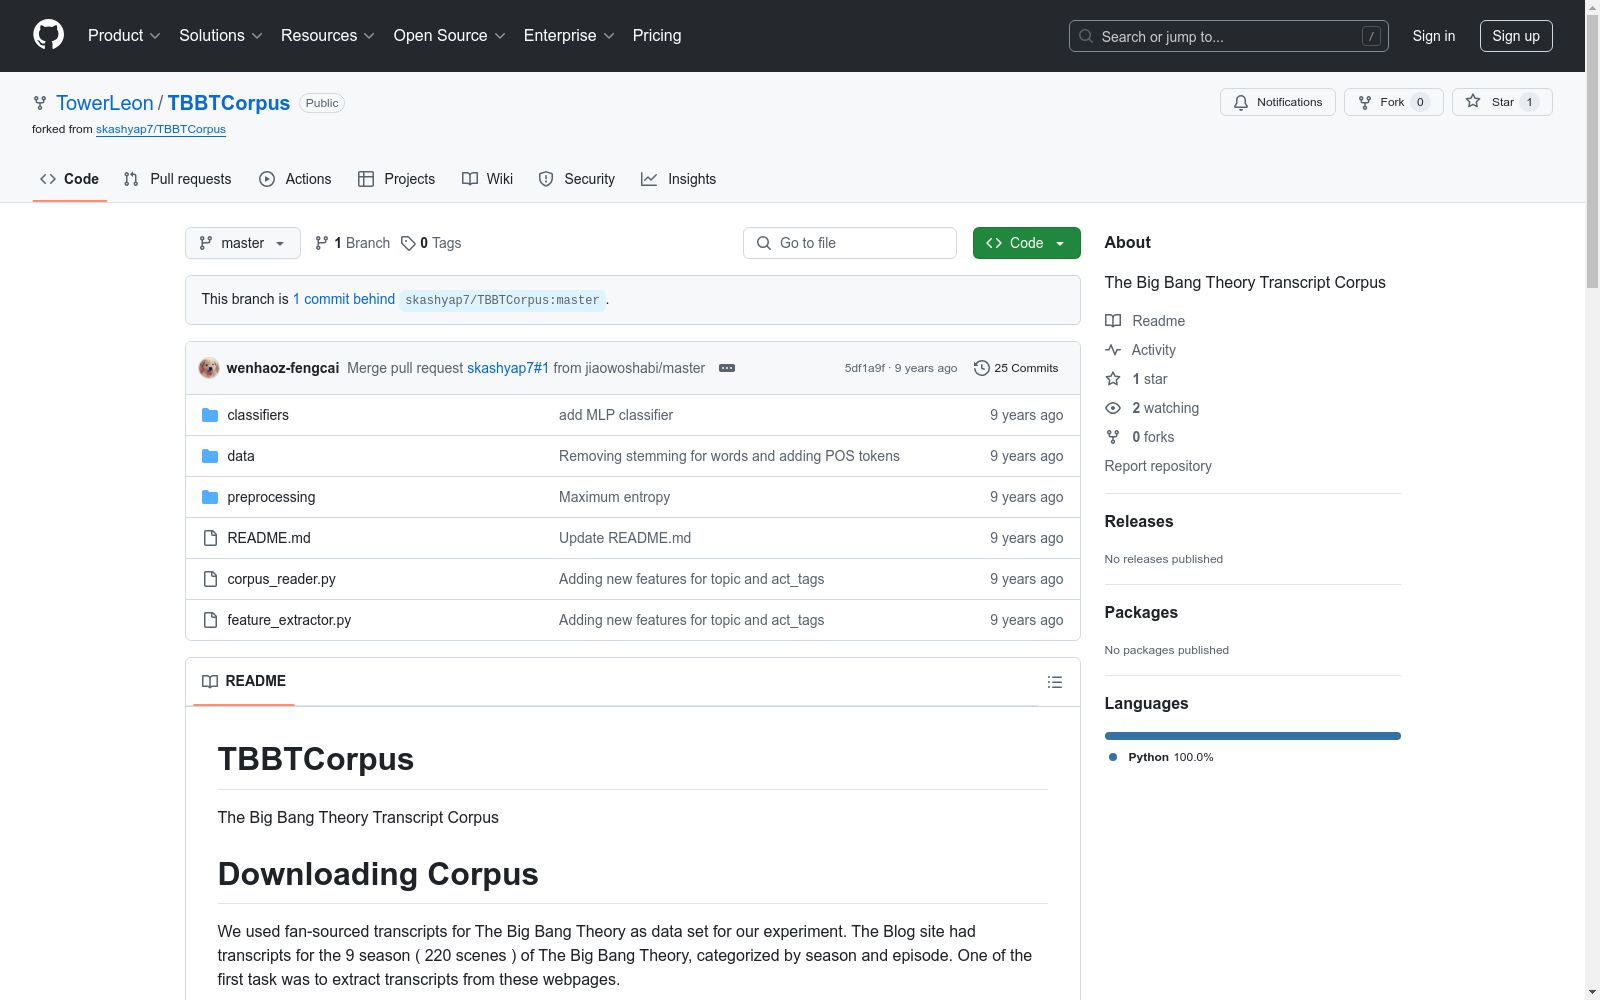Open the feature_extractor.py file

point(289,620)
